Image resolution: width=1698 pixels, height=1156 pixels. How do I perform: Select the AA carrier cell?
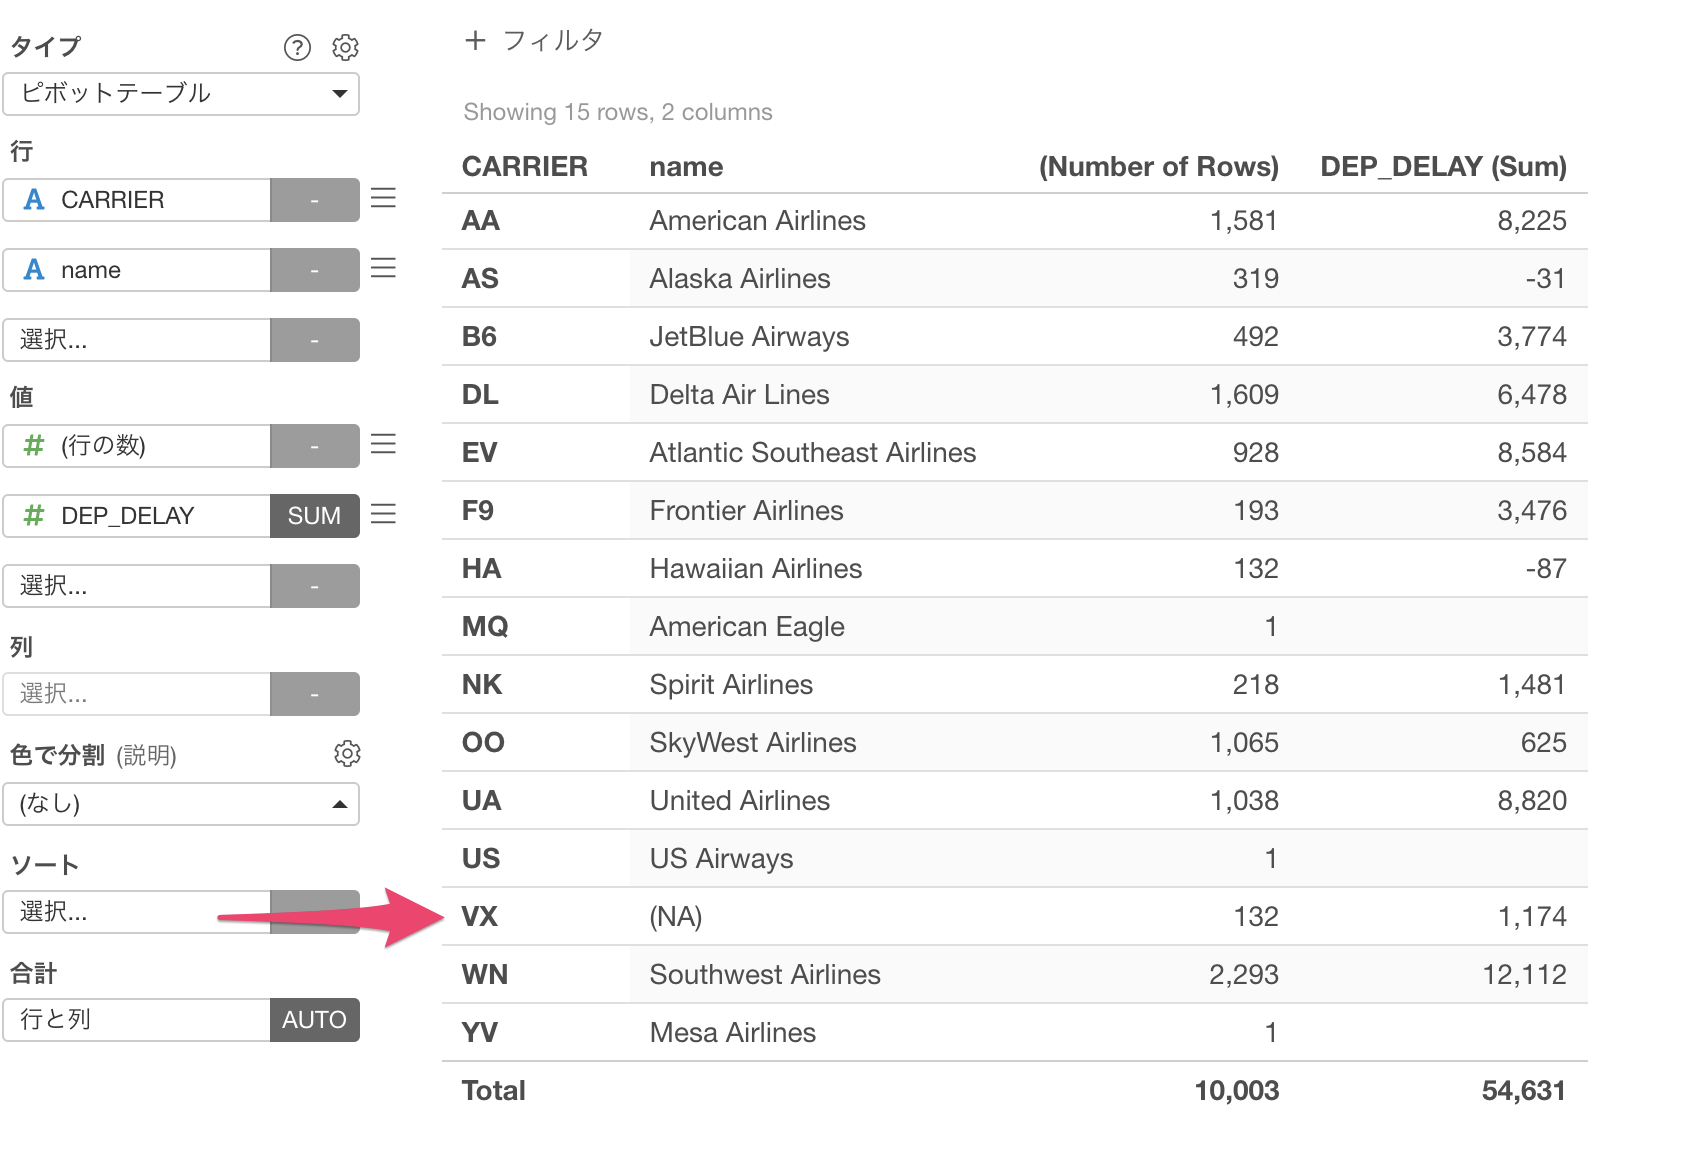pos(481,221)
